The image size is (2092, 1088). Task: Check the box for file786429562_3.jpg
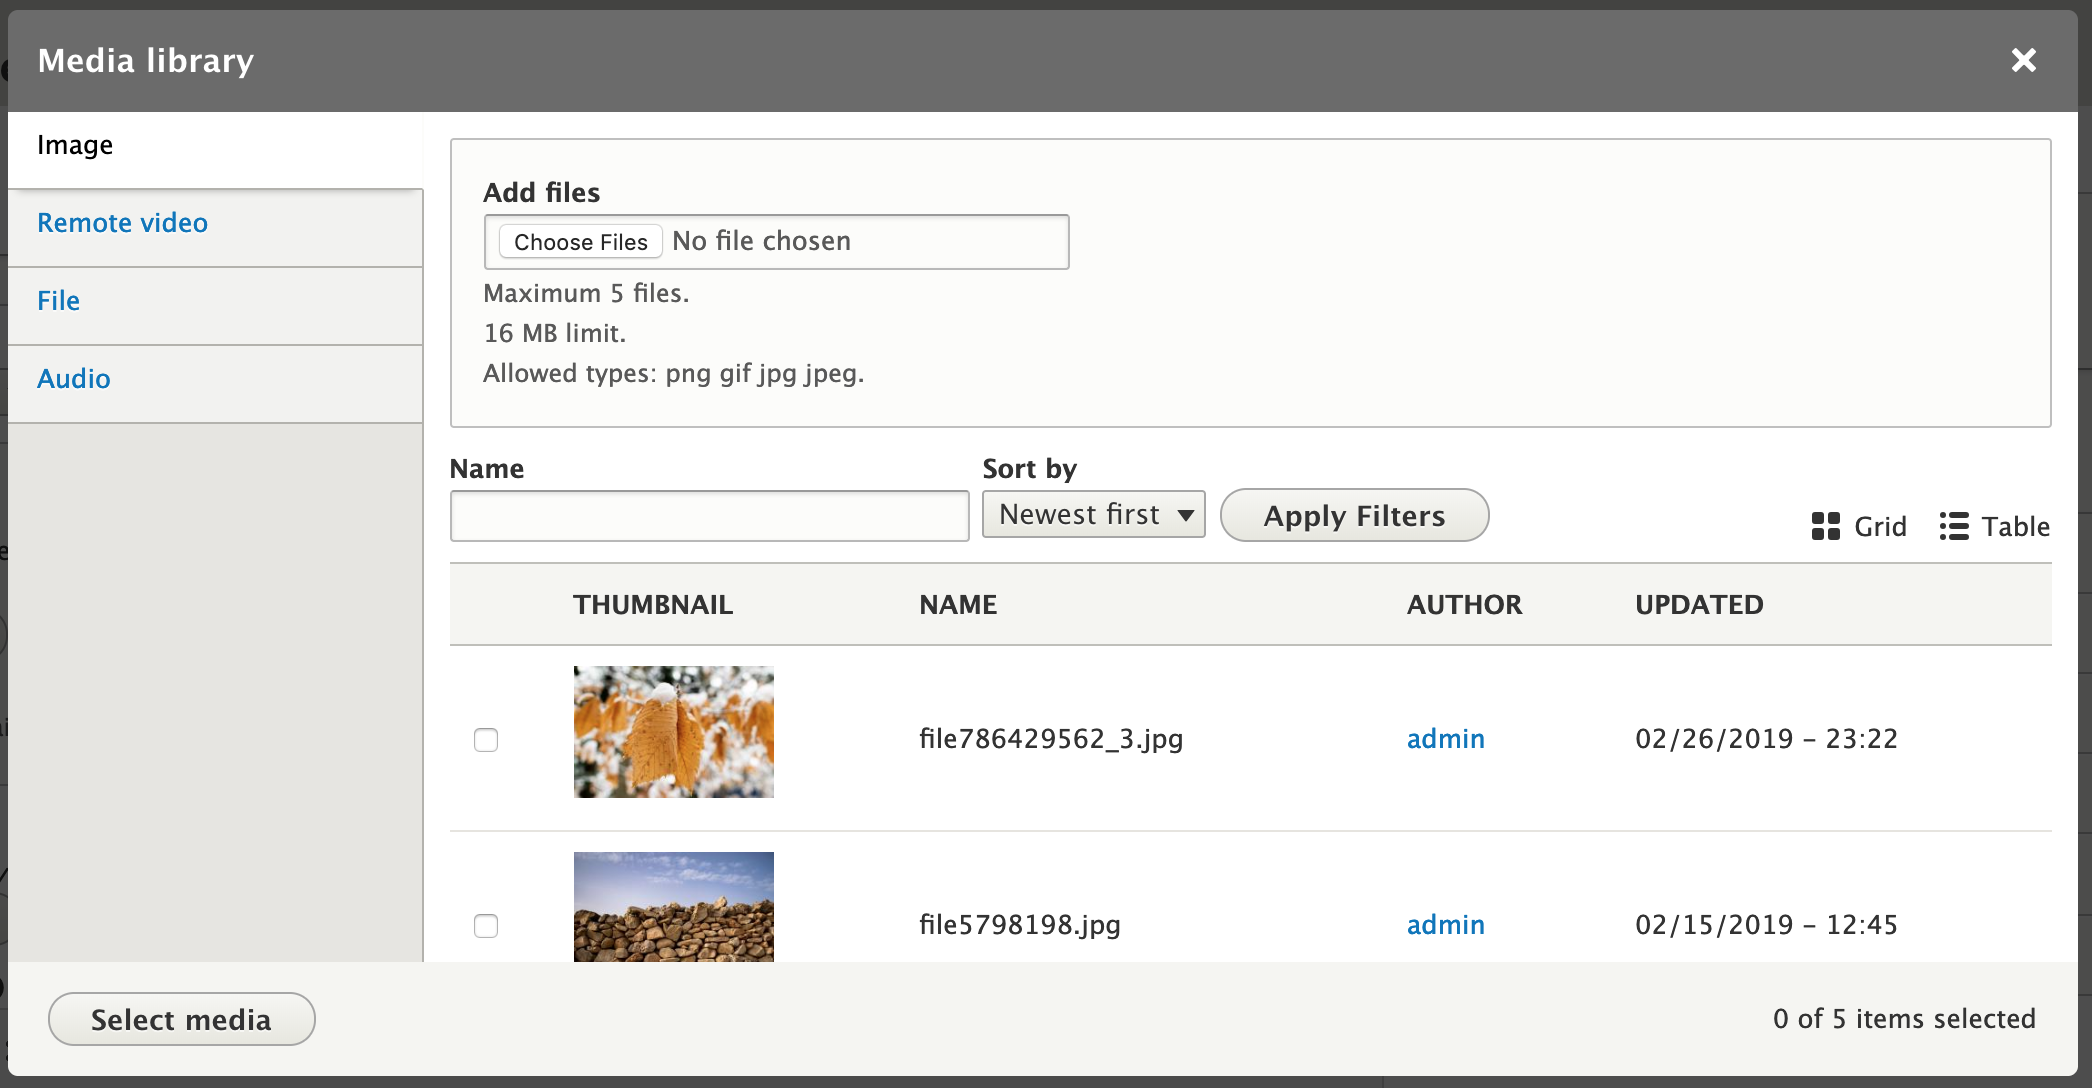point(486,740)
